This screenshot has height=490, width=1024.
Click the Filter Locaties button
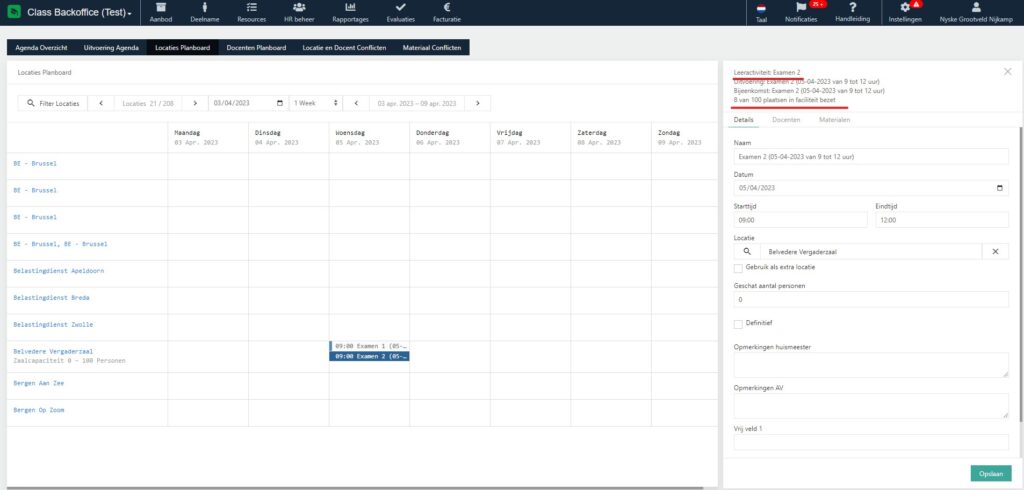[53, 103]
